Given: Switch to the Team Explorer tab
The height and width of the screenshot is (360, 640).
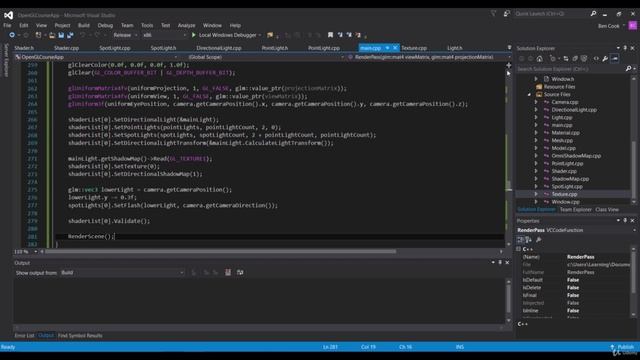Looking at the screenshot, I should (576, 209).
